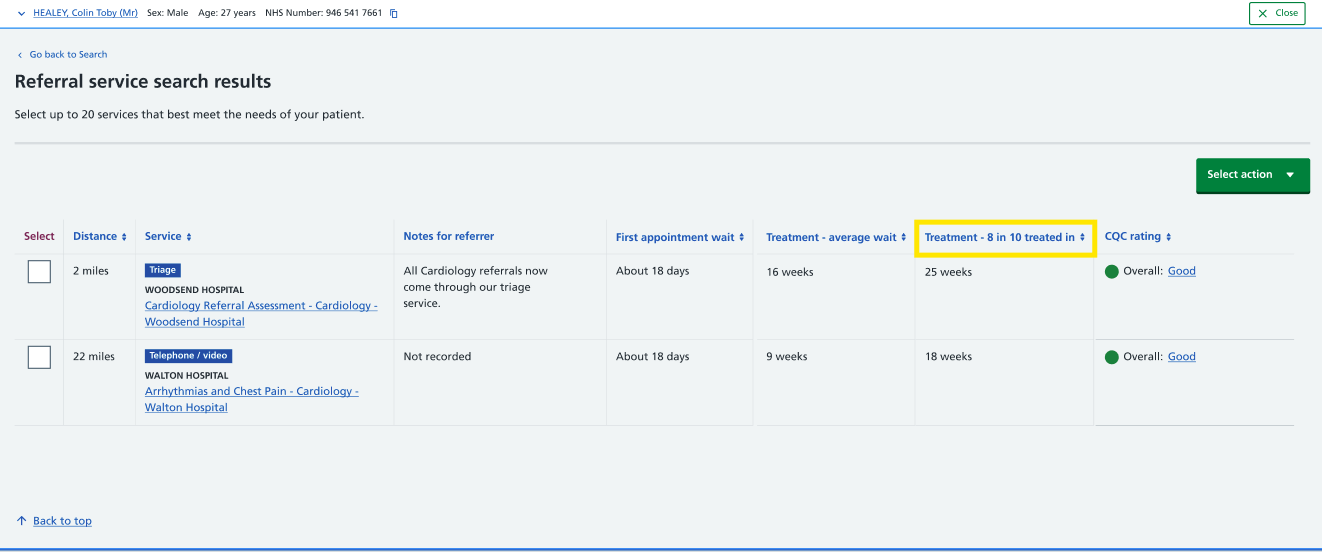The image size is (1322, 552).
Task: Click the Select column header
Action: click(x=39, y=237)
